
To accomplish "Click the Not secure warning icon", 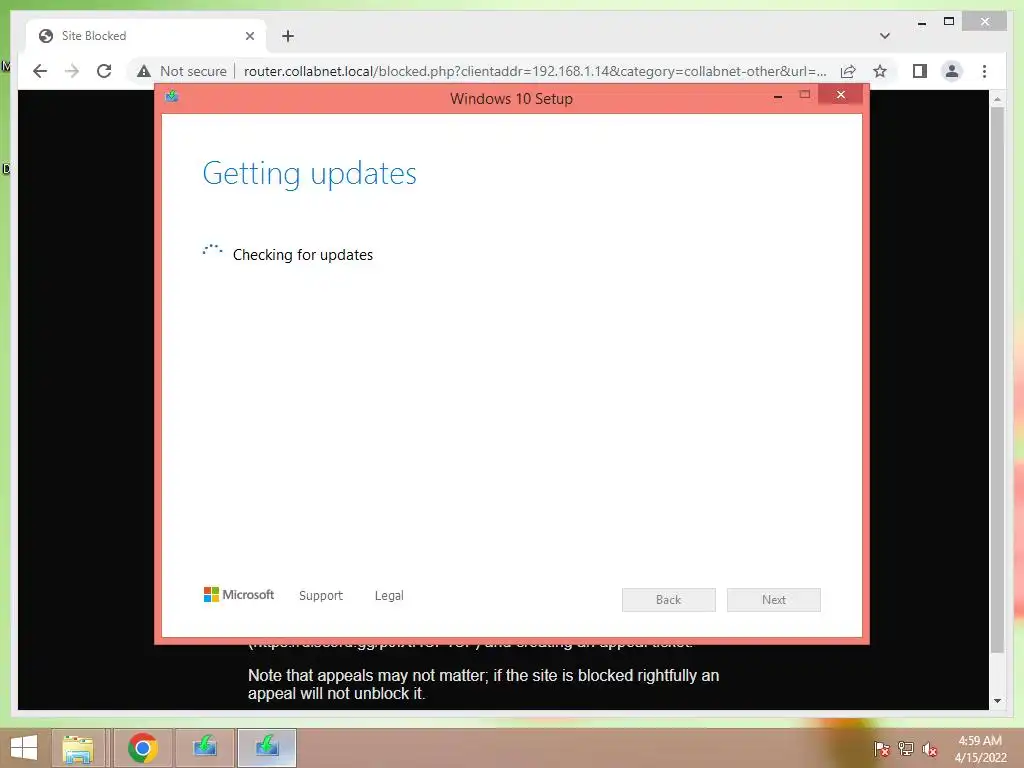I will pos(144,71).
